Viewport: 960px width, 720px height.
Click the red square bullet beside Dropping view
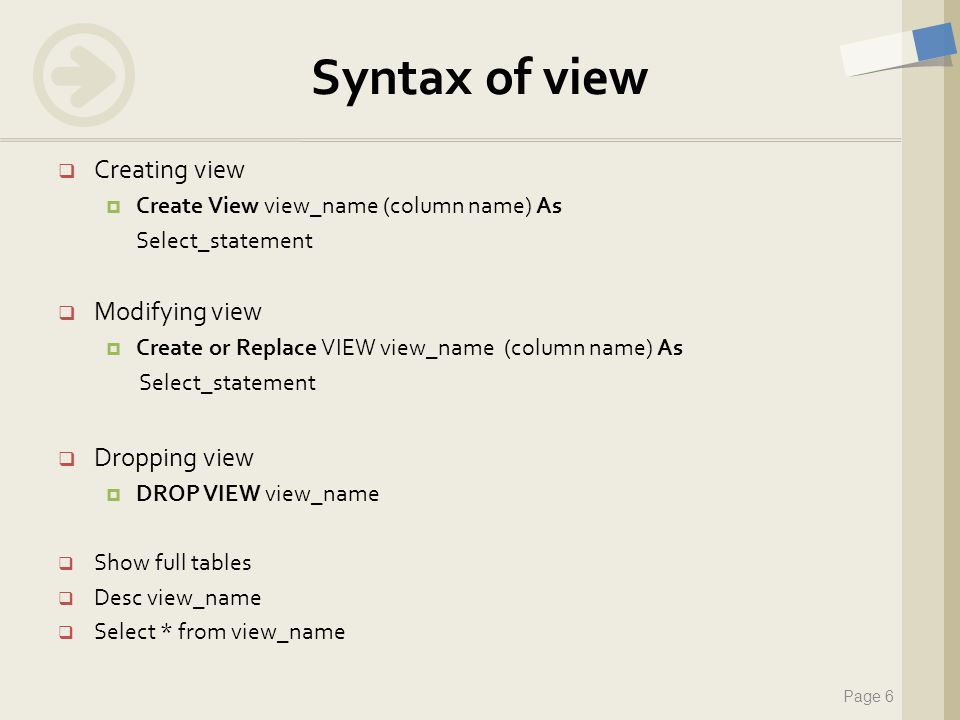[x=67, y=459]
